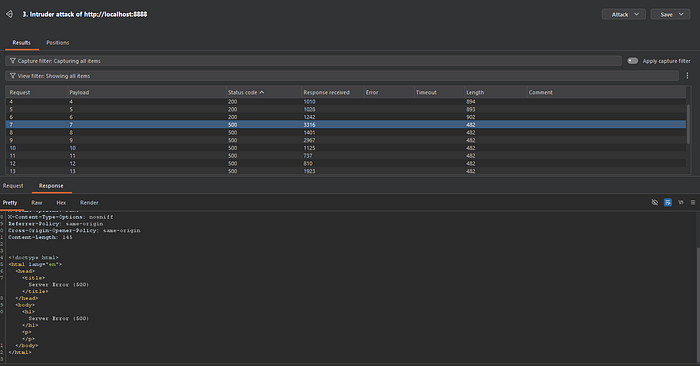Screen dimensions: 700x366
Task: Open the response viewer hamburger menu icon
Action: click(x=693, y=203)
